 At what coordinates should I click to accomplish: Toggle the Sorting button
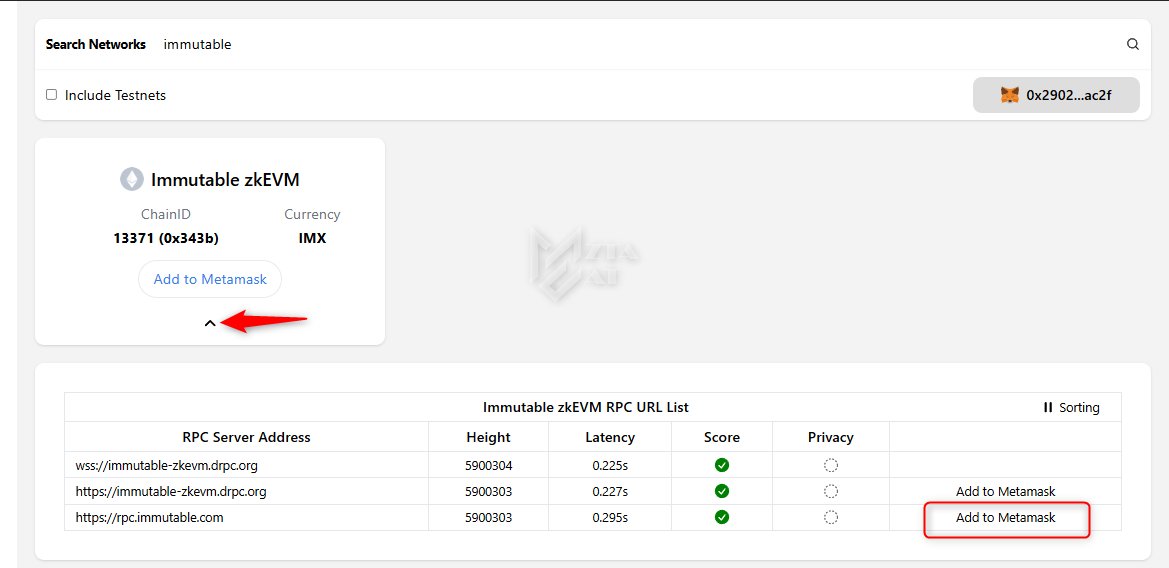click(x=1071, y=408)
